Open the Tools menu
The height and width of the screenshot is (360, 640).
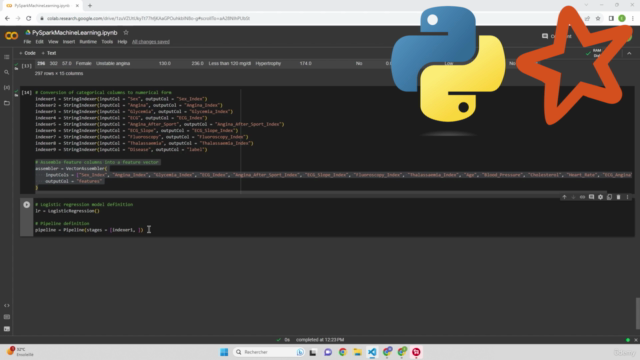[107, 42]
